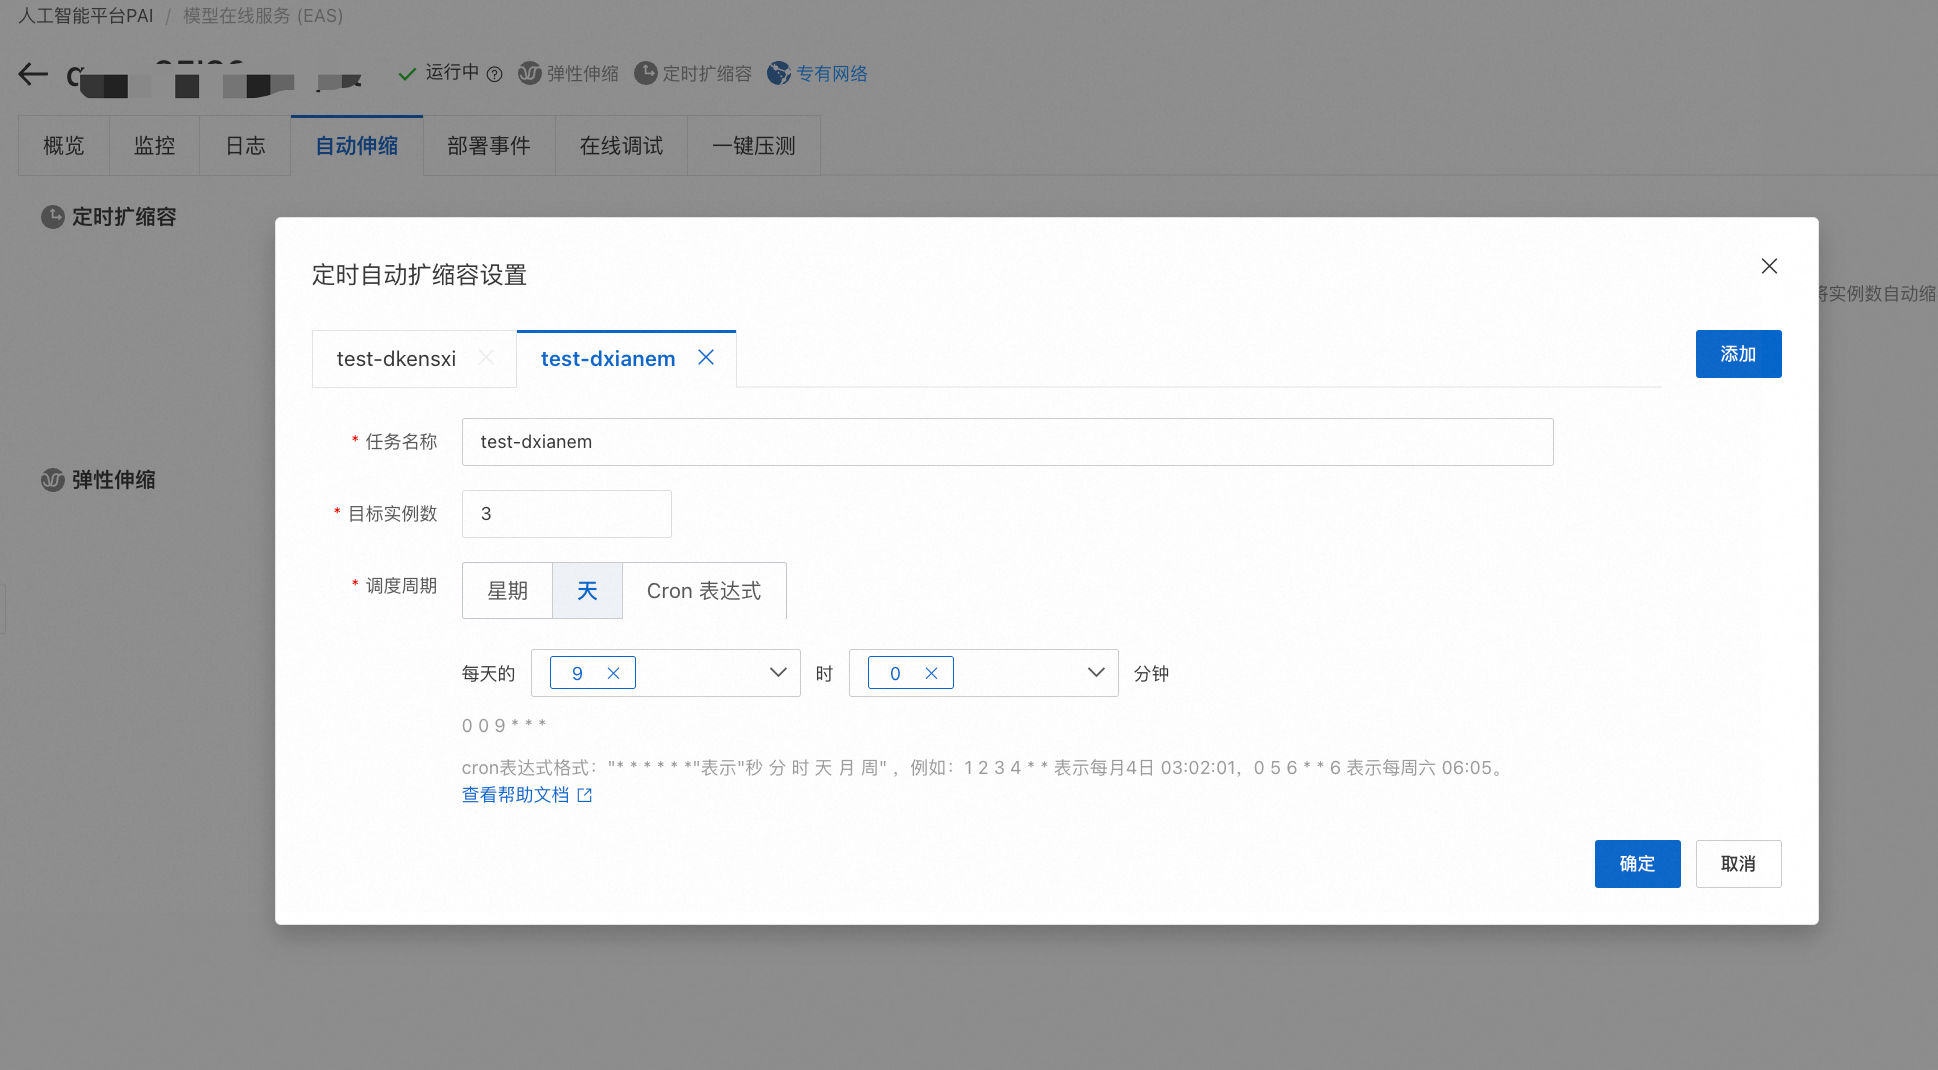Viewport: 1938px width, 1070px height.
Task: Click the external link icon beside 查看帮助文档
Action: coord(585,795)
